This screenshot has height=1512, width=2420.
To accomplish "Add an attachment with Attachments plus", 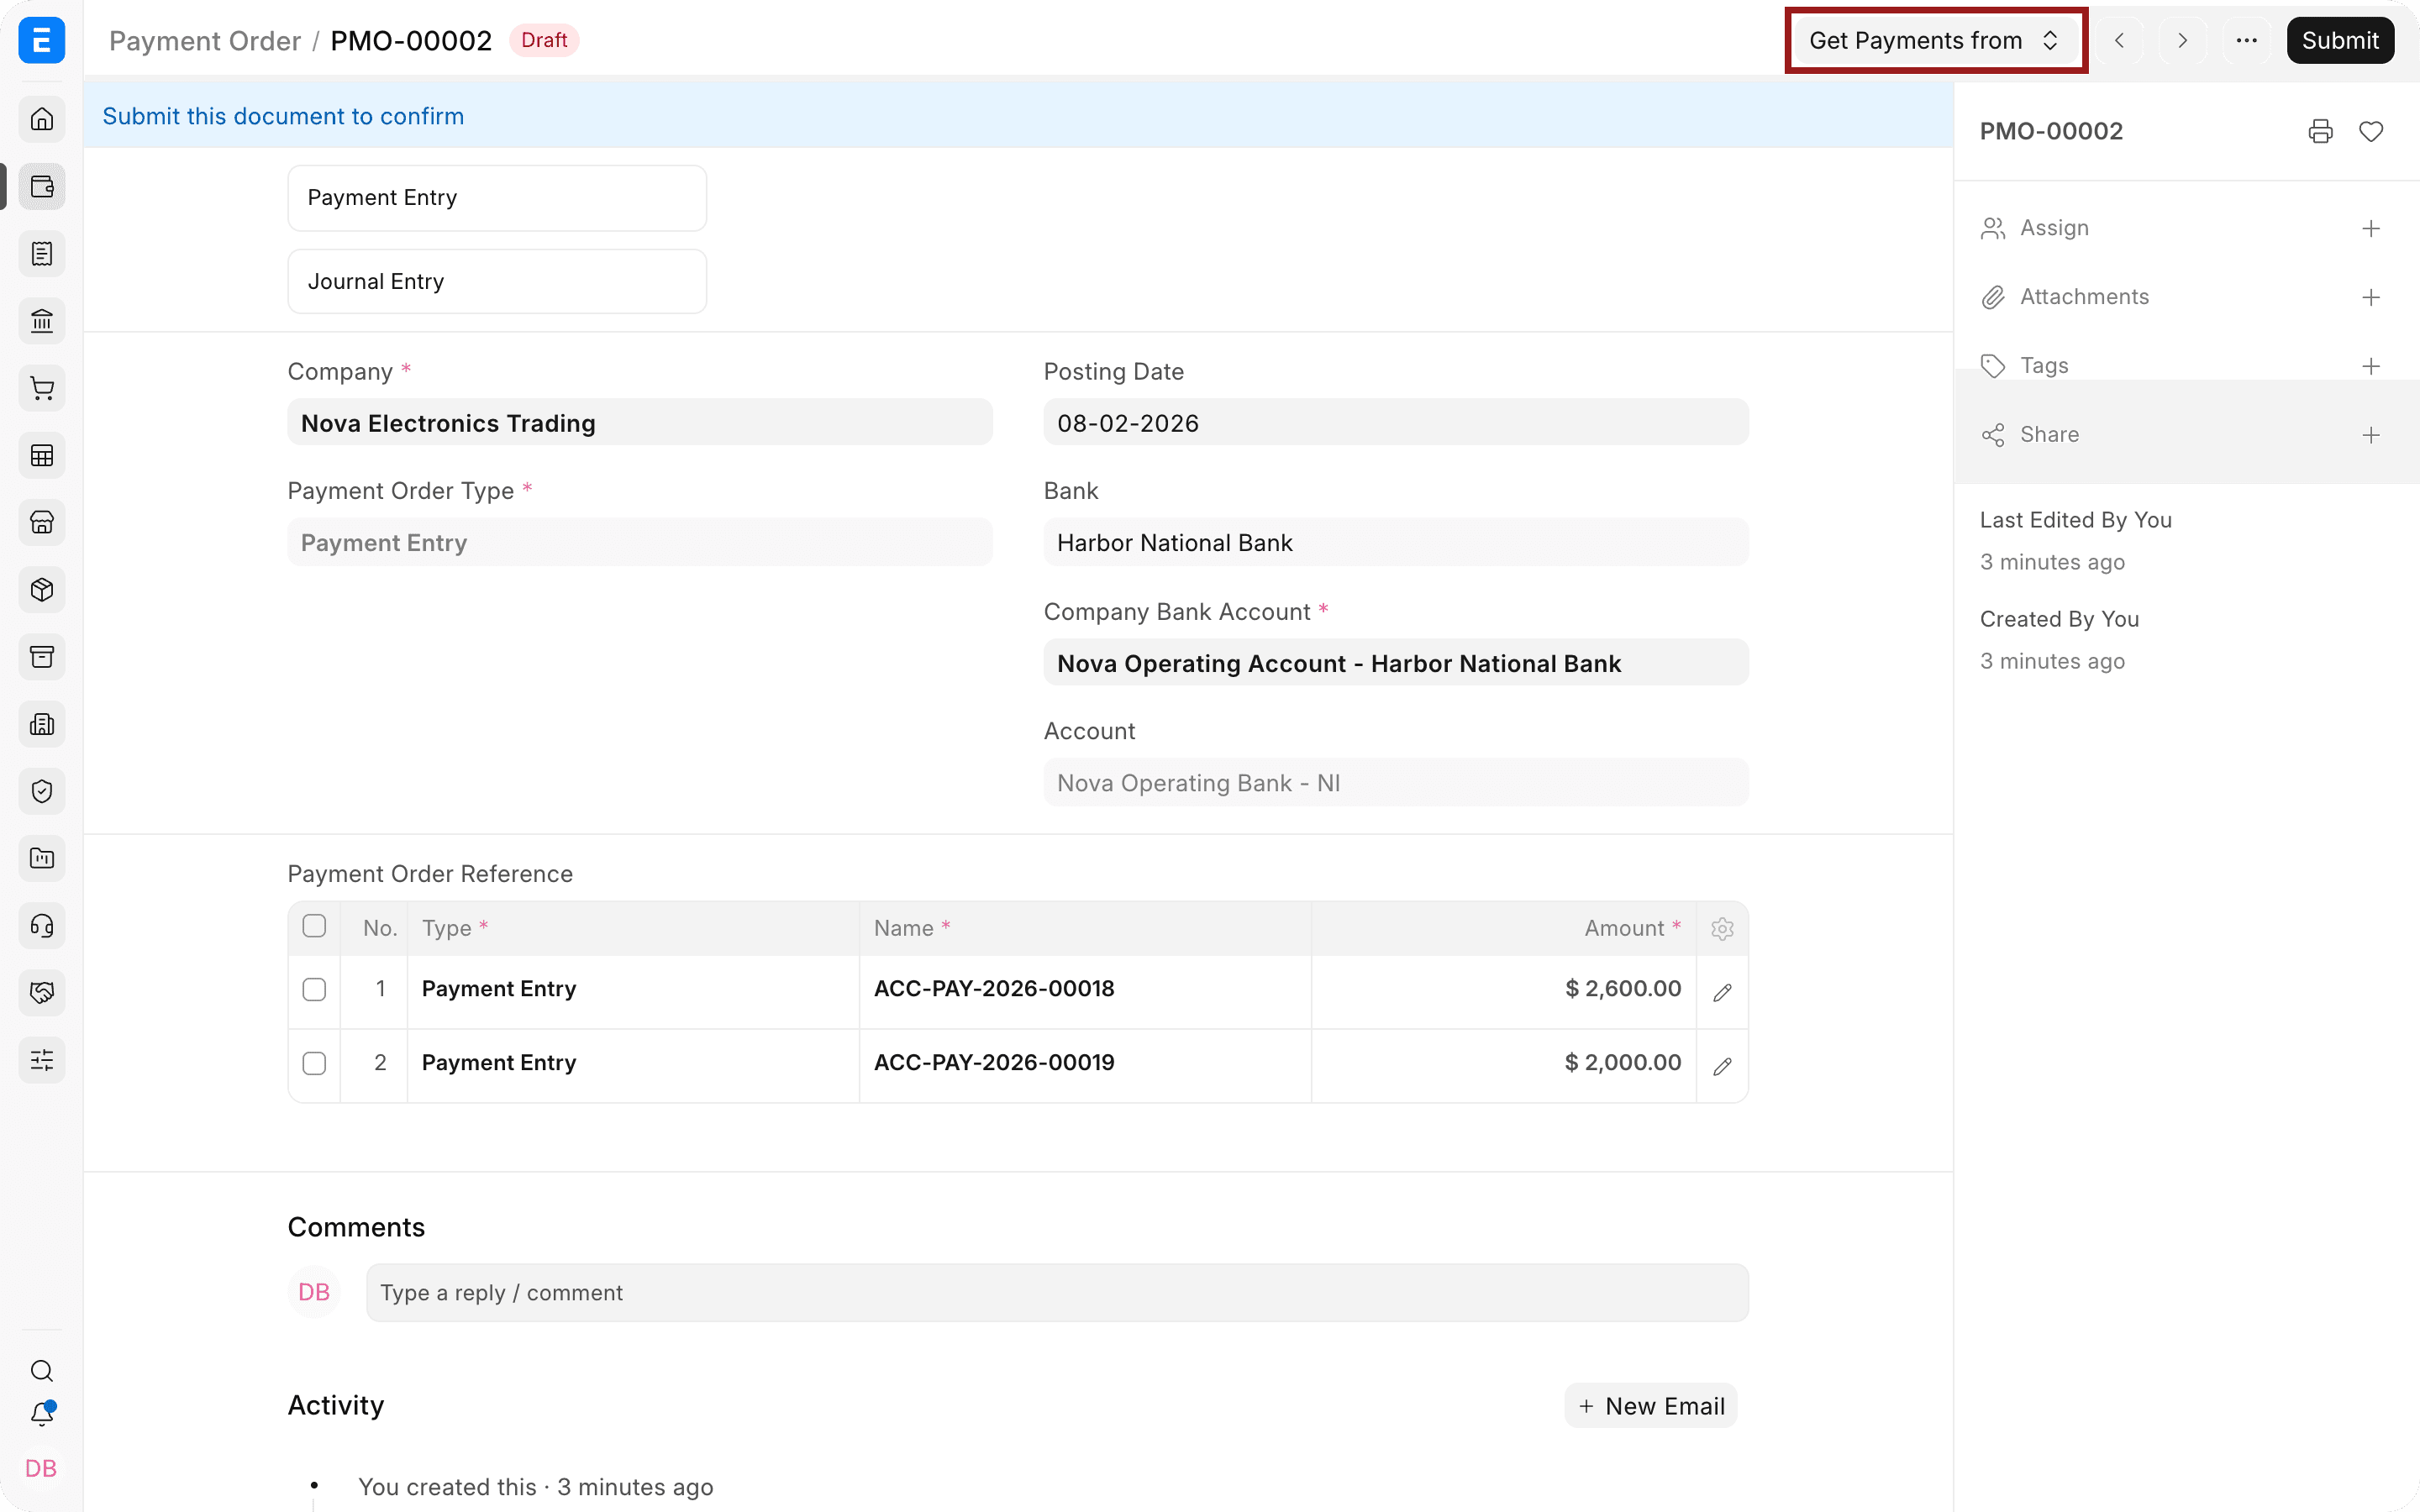I will point(2371,297).
